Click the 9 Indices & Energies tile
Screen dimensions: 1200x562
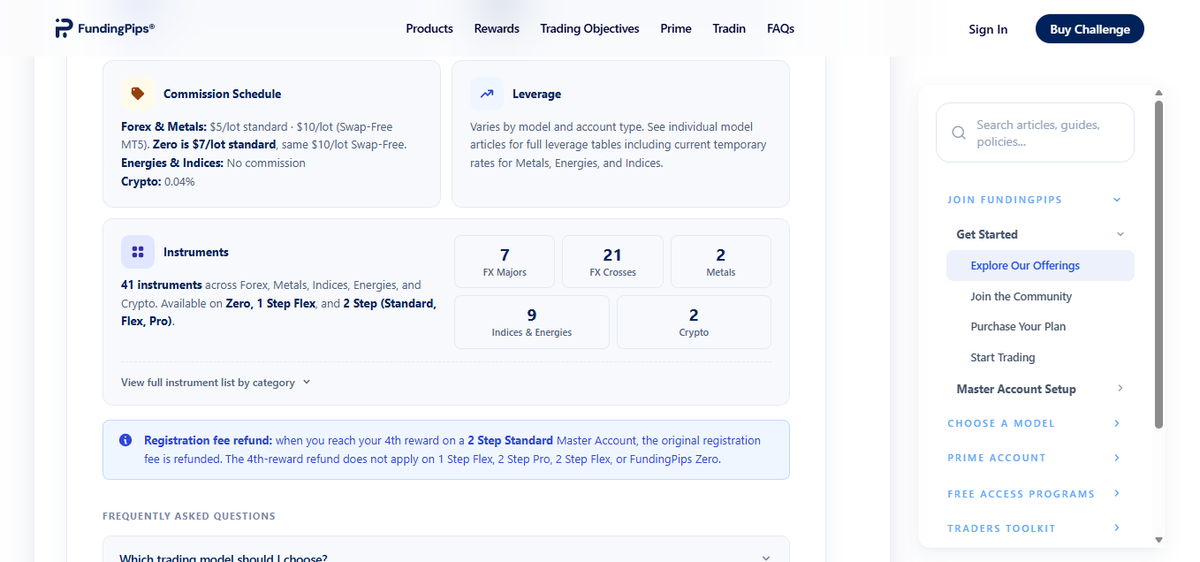[x=532, y=322]
